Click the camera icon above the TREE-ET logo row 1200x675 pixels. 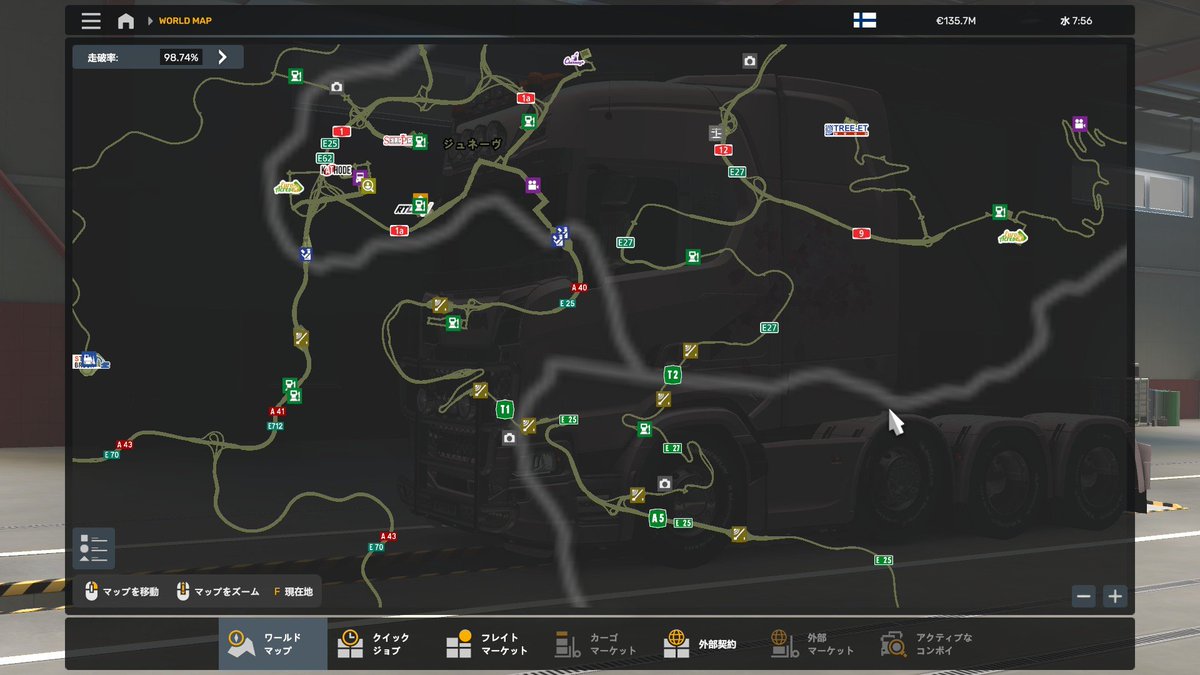[750, 61]
